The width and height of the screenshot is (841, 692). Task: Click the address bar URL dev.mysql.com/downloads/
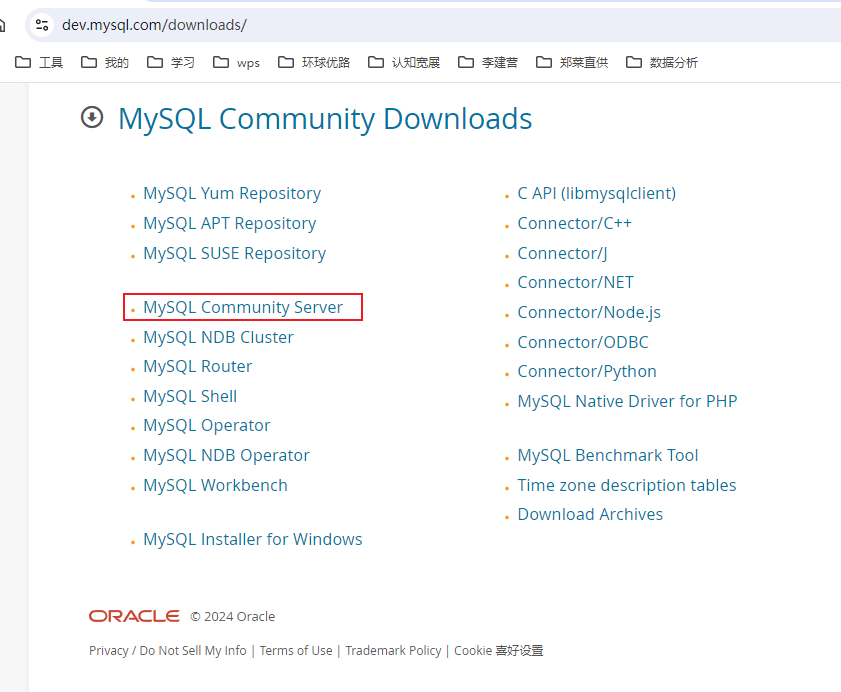coord(154,25)
